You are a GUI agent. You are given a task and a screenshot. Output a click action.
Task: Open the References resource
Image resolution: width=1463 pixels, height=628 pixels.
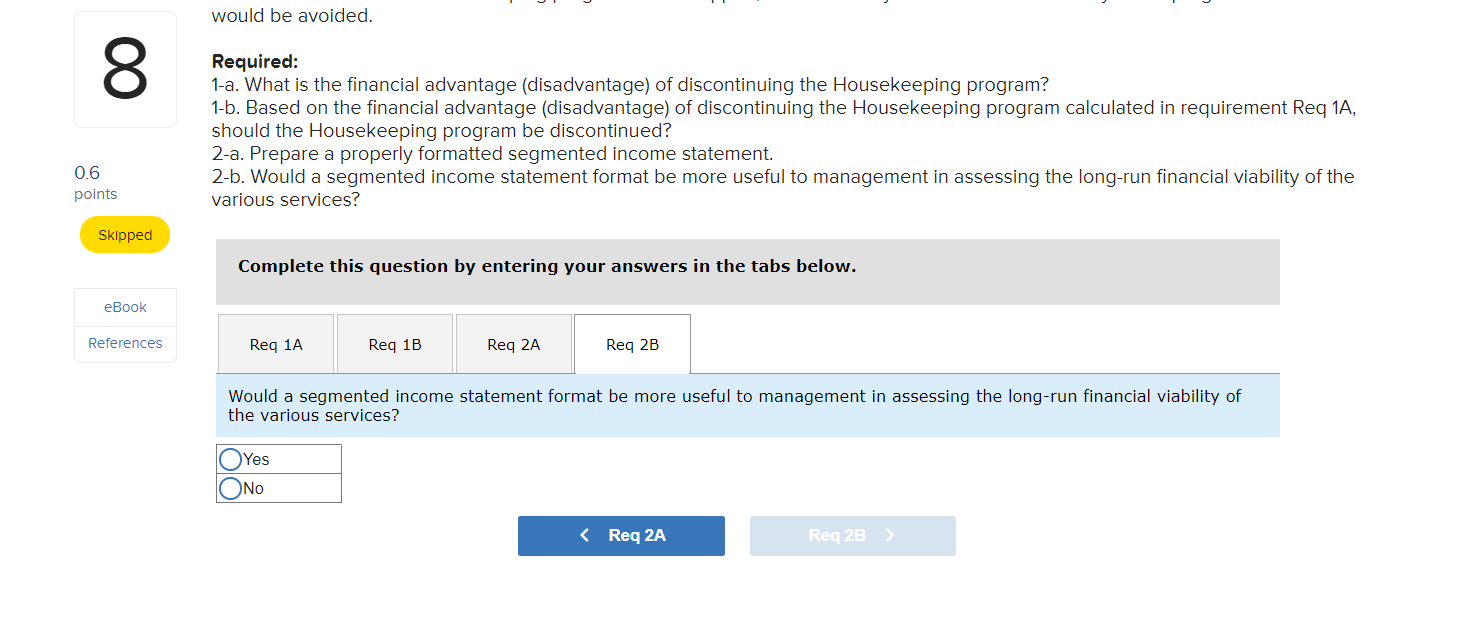pos(125,342)
